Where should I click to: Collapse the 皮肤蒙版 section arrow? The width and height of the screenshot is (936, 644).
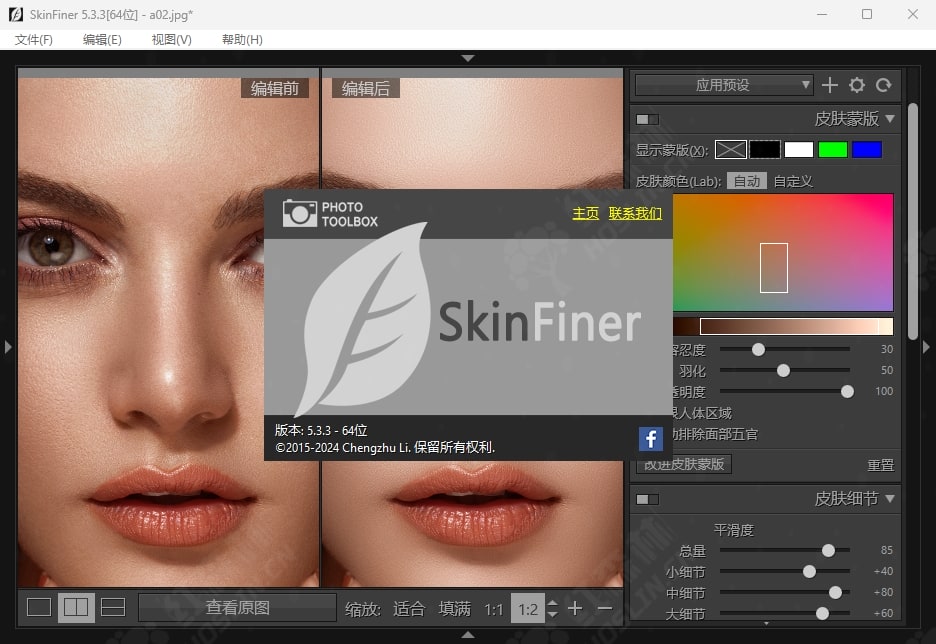890,119
